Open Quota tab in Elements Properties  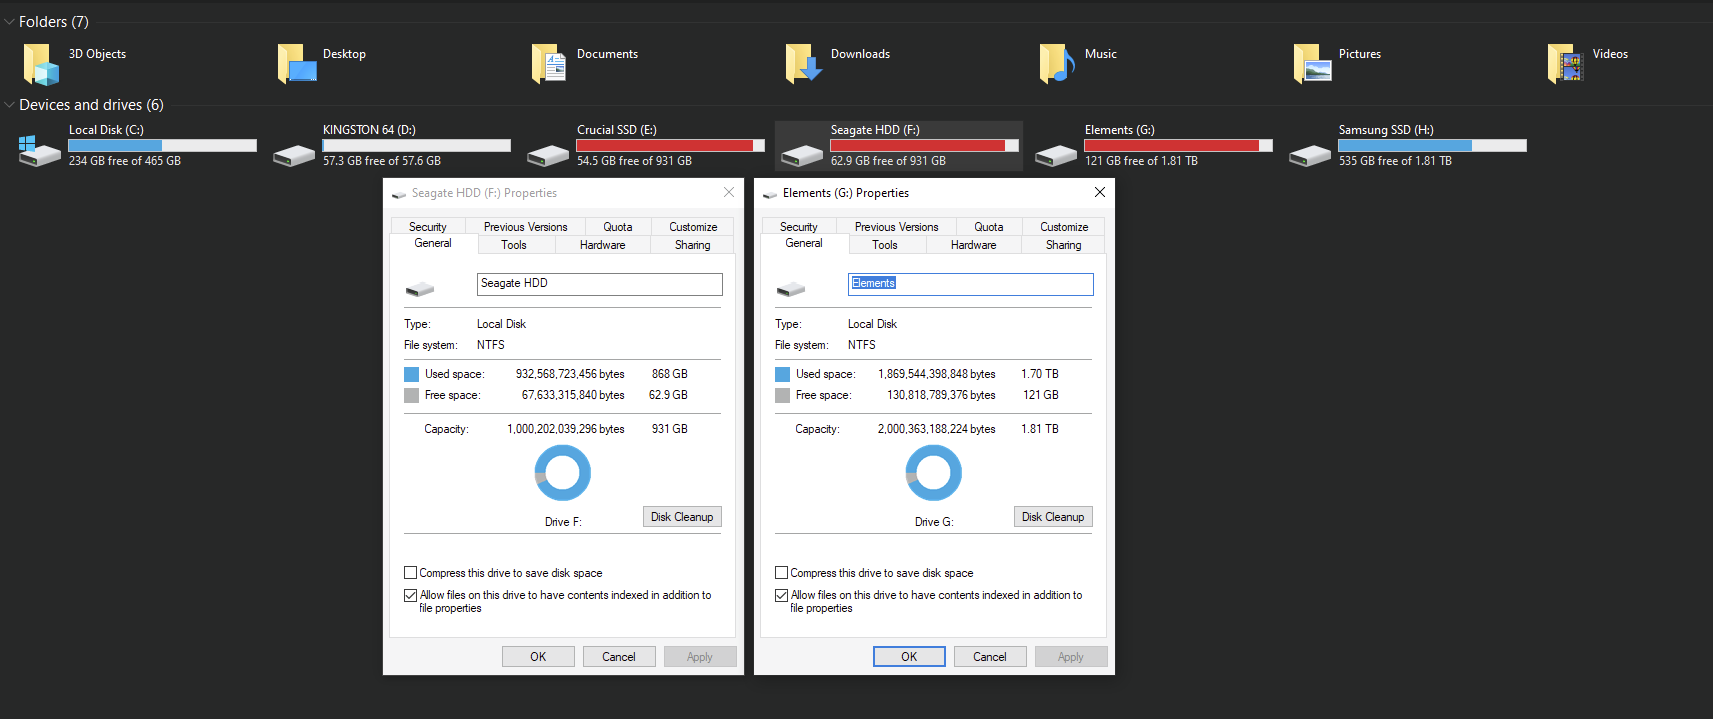(x=989, y=227)
